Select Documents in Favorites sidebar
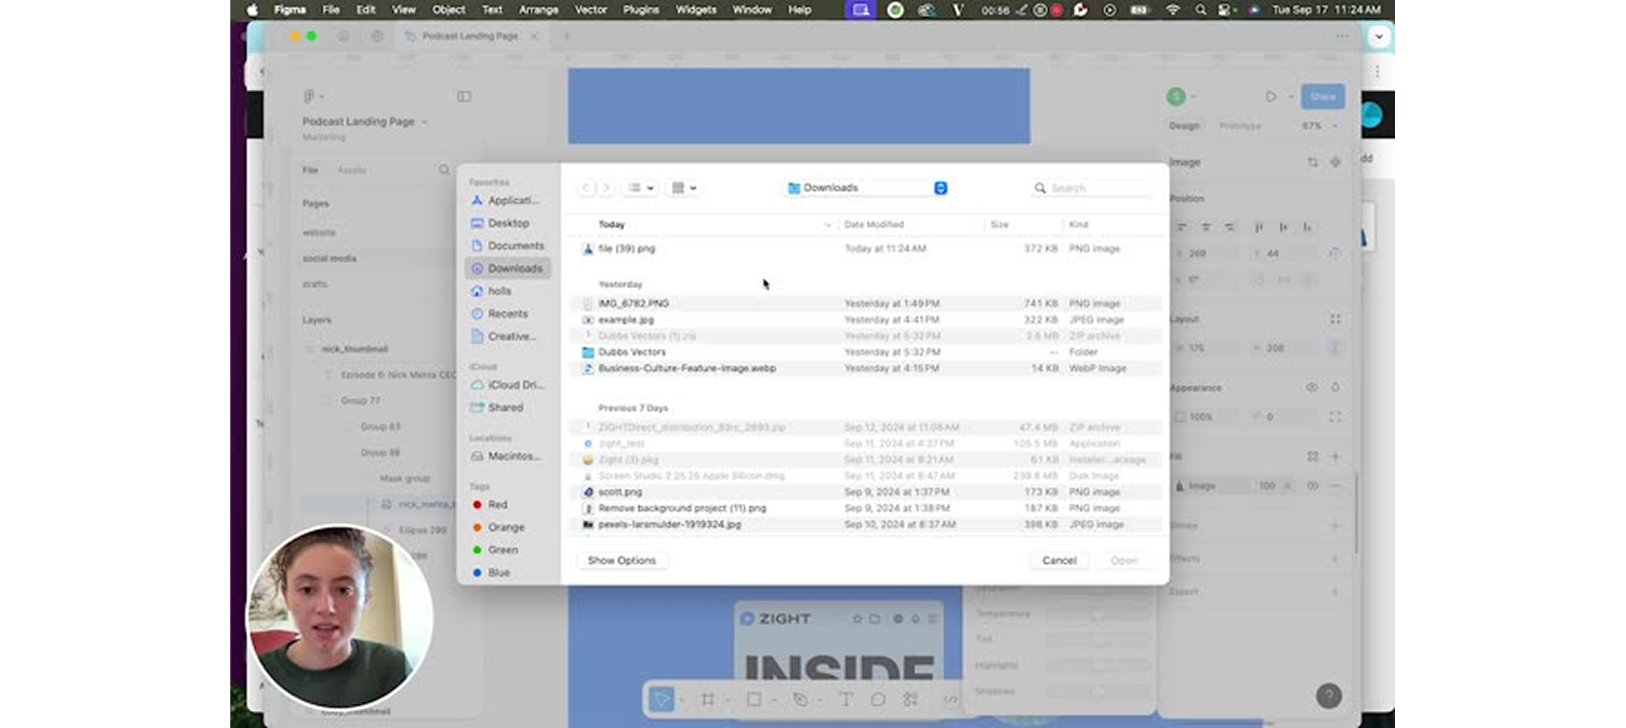The width and height of the screenshot is (1626, 728). pos(508,246)
